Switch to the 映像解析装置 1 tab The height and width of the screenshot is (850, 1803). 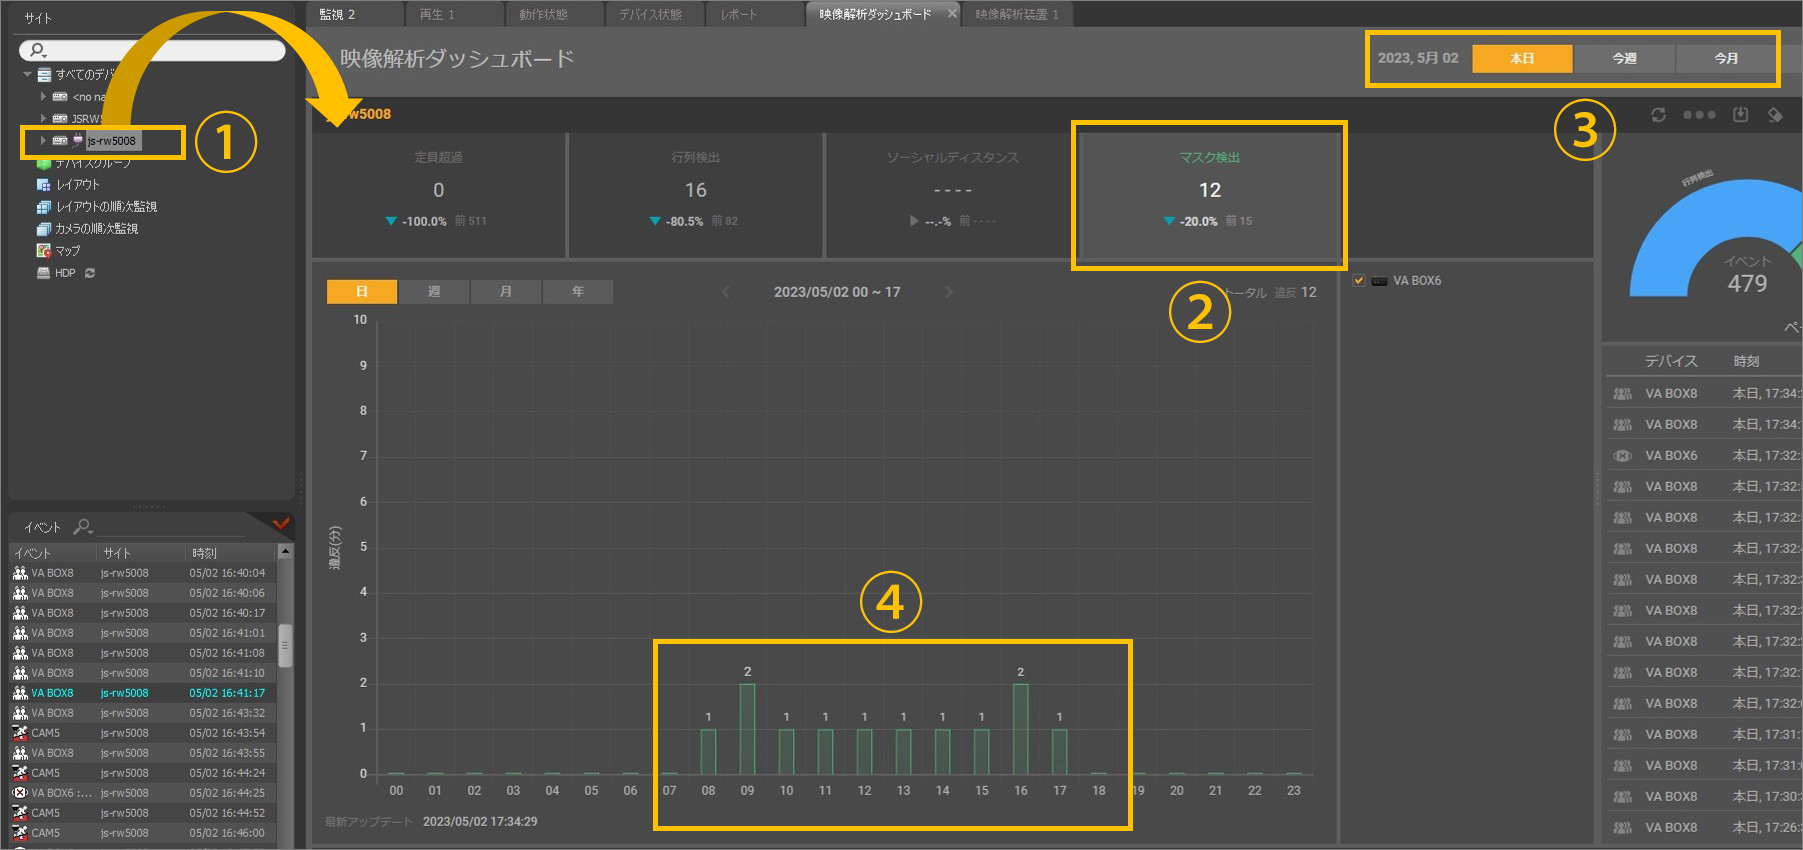pos(1017,14)
